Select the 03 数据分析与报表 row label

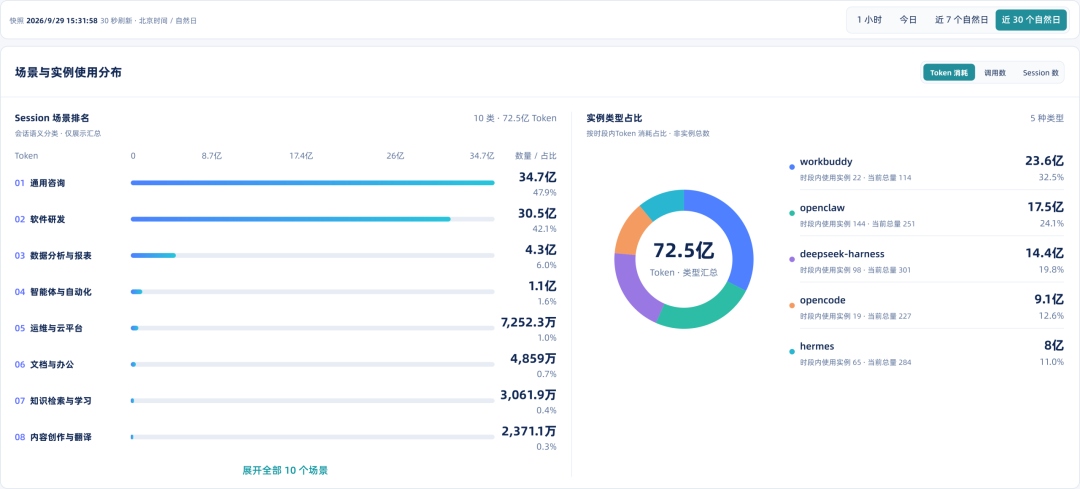point(53,256)
